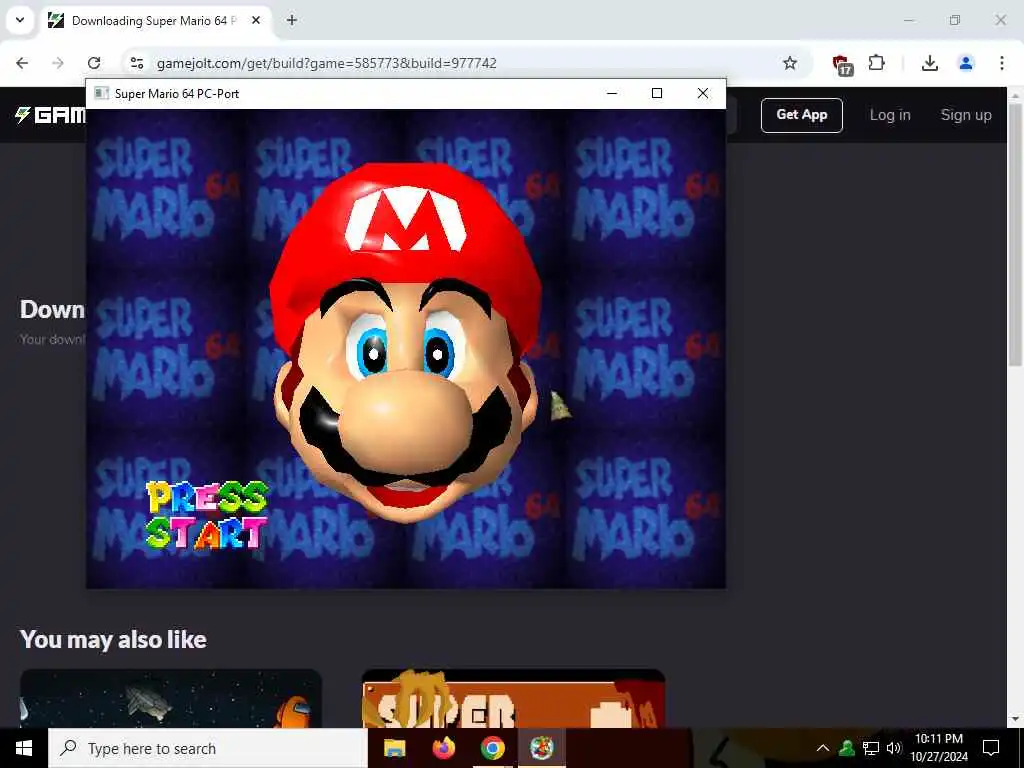Click the Game Jolt logo
This screenshot has width=1024, height=768.
click(x=50, y=115)
